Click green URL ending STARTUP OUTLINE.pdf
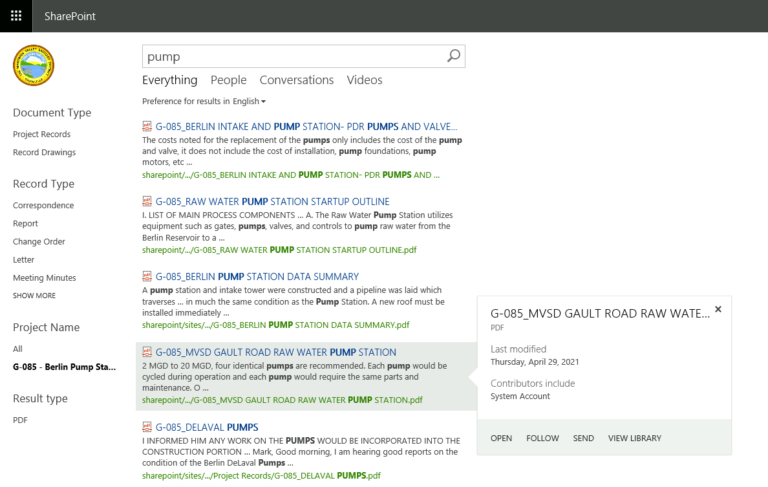This screenshot has width=768, height=487. tap(279, 250)
